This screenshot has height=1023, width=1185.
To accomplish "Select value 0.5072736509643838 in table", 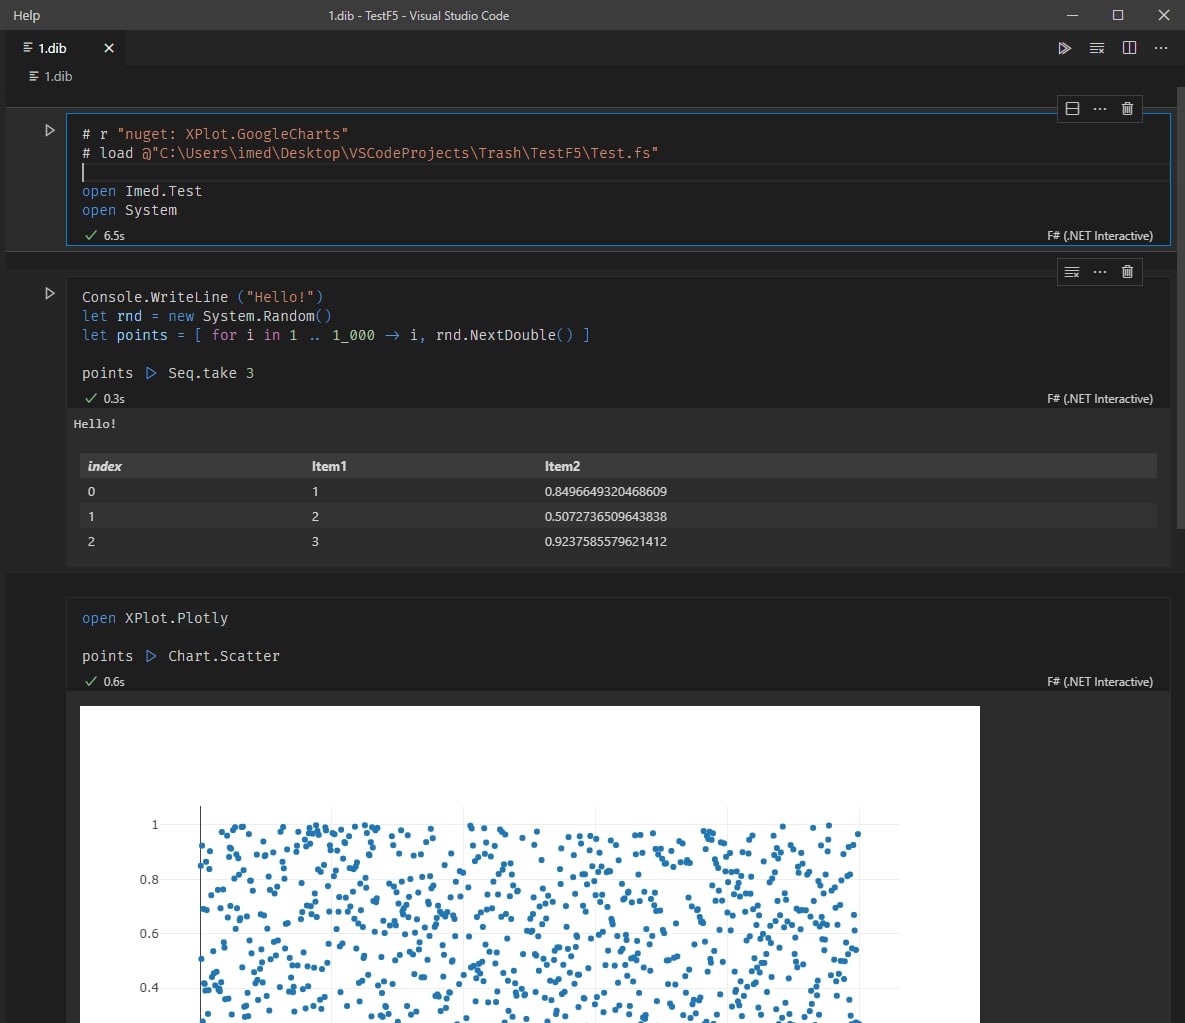I will [605, 517].
